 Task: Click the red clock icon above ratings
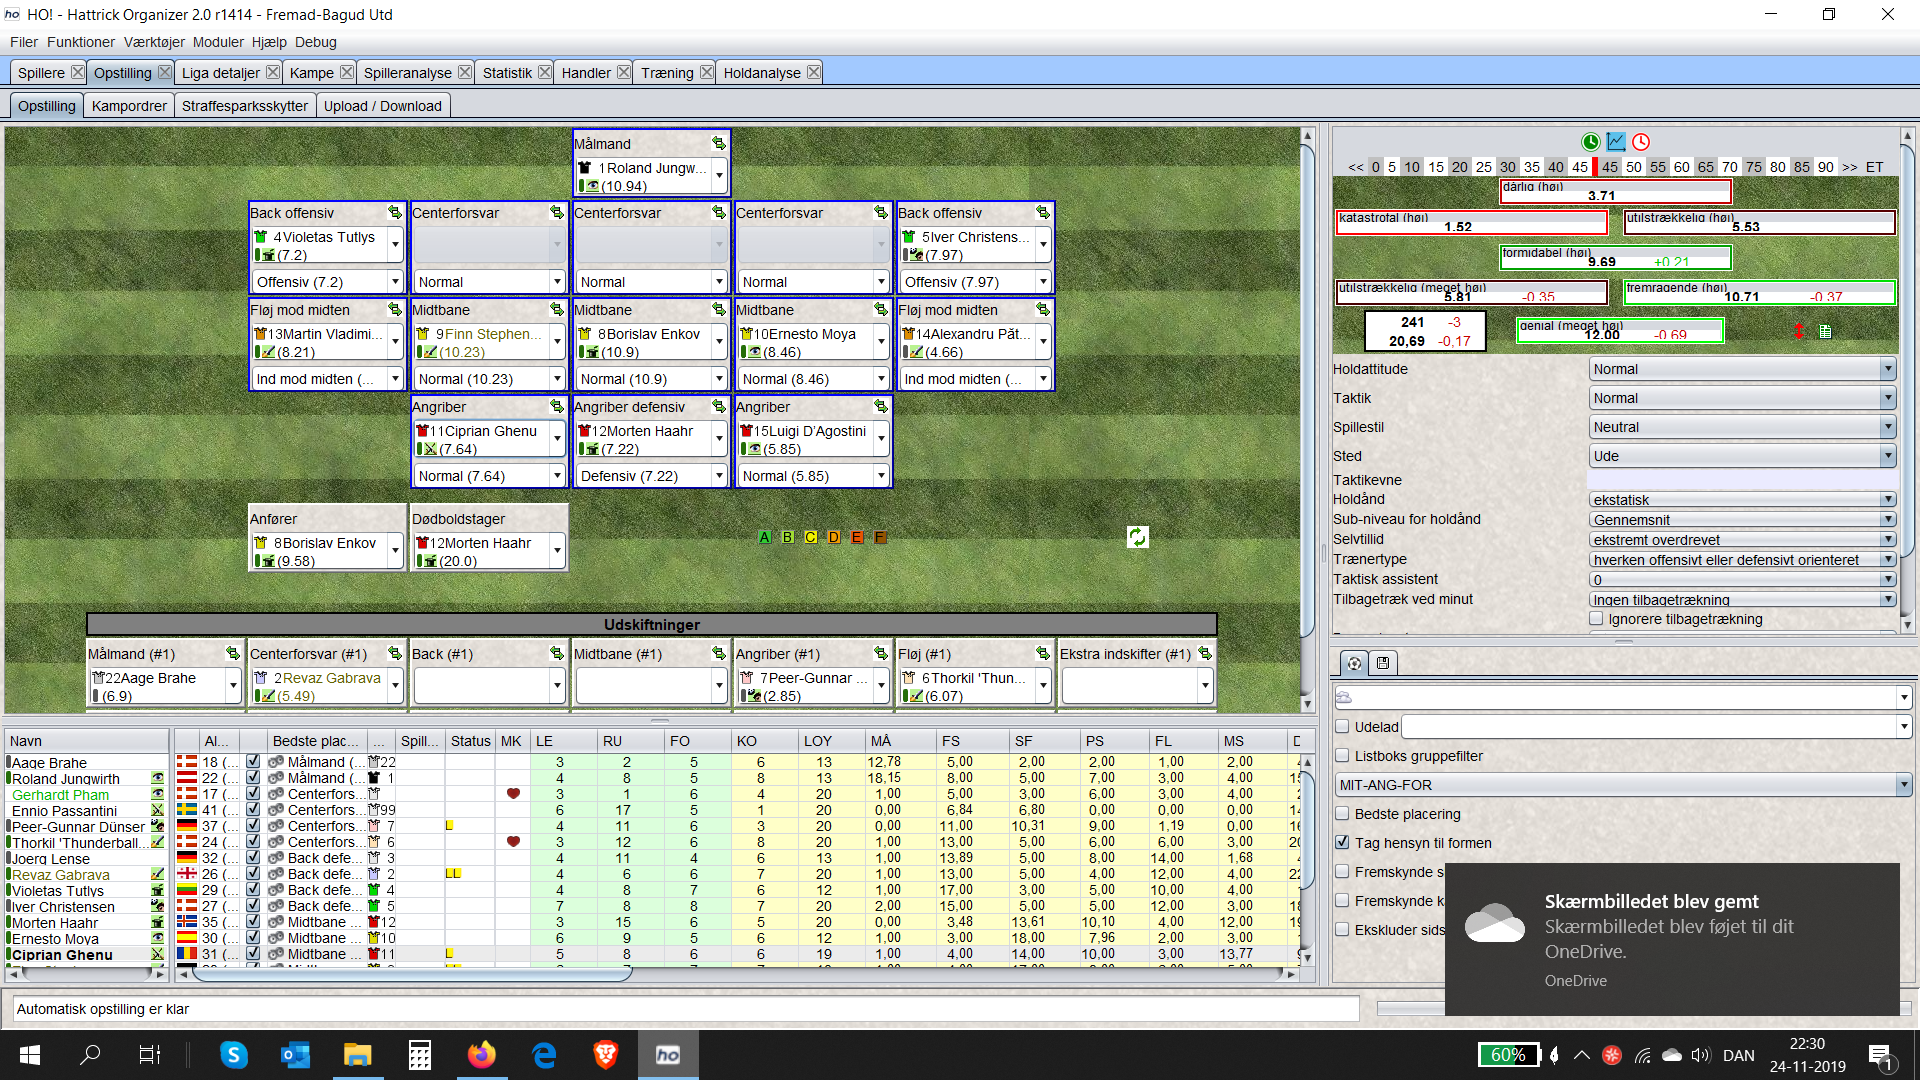point(1641,142)
